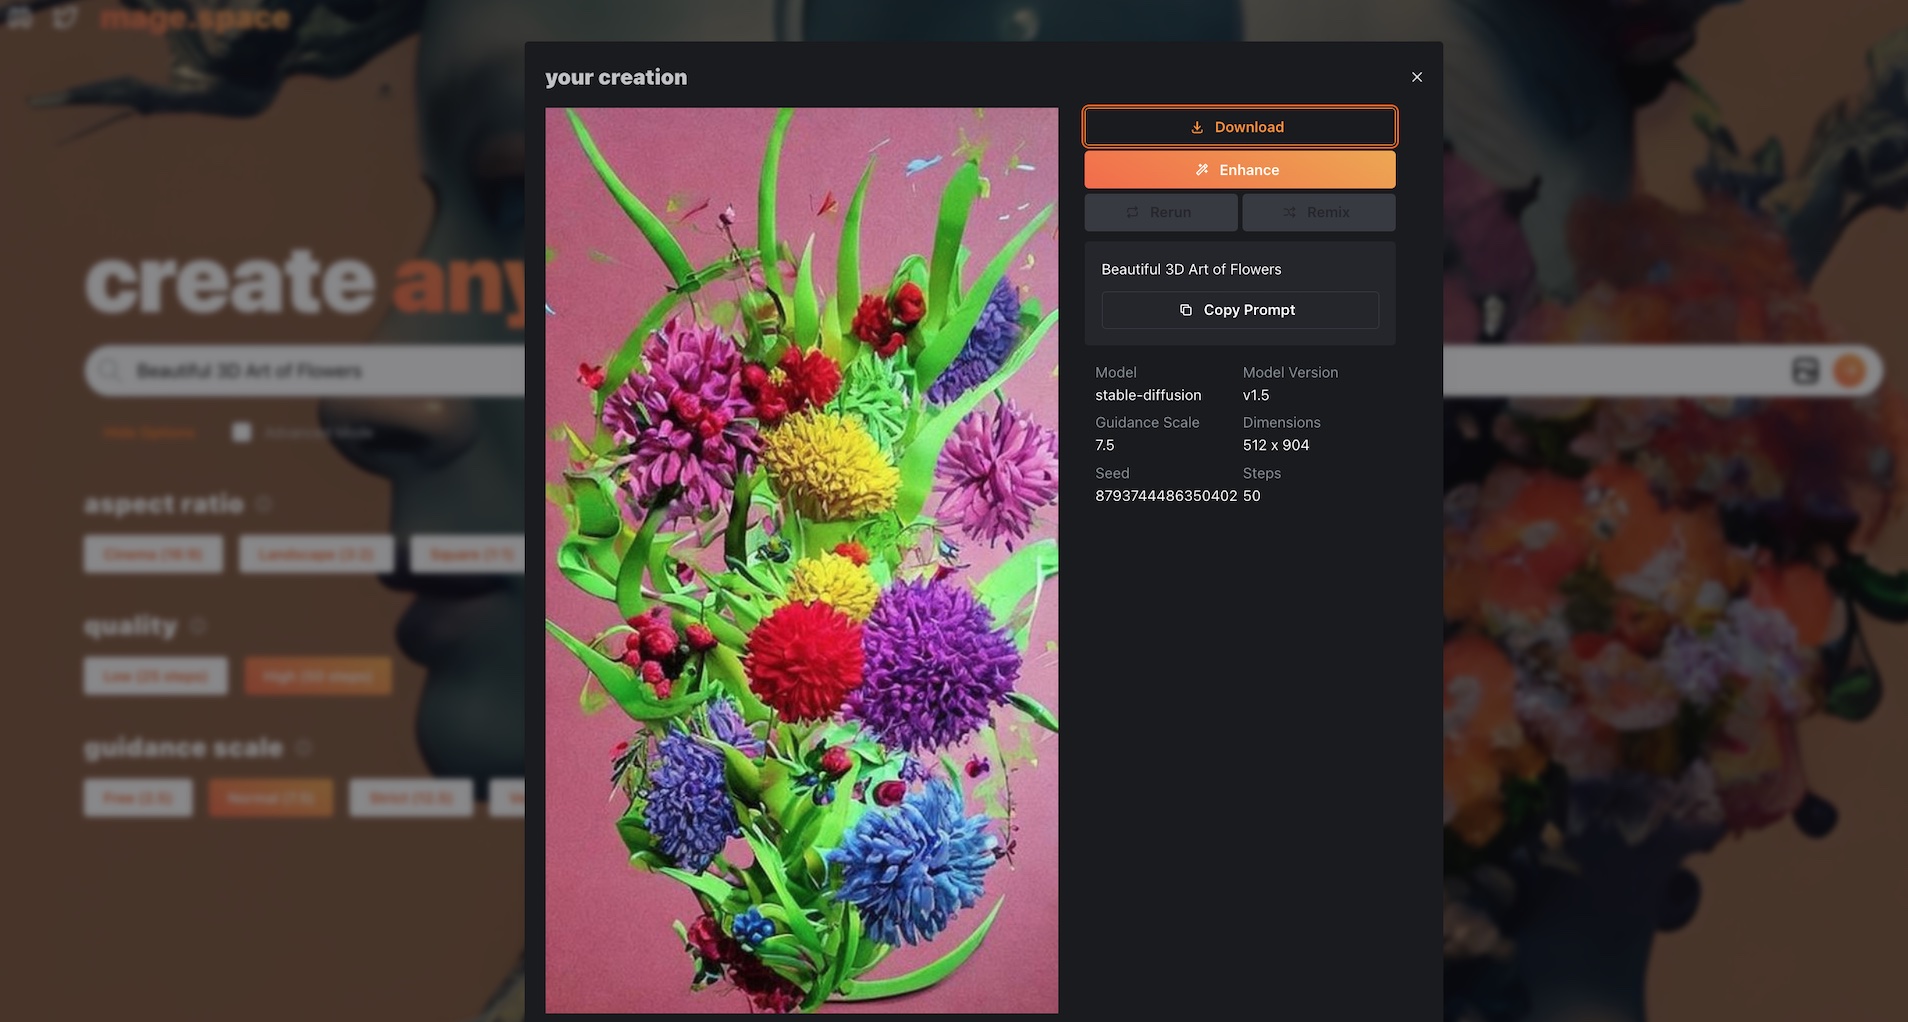Viewport: 1908px width, 1022px height.
Task: Click the mage.space logo in the background
Action: point(195,18)
